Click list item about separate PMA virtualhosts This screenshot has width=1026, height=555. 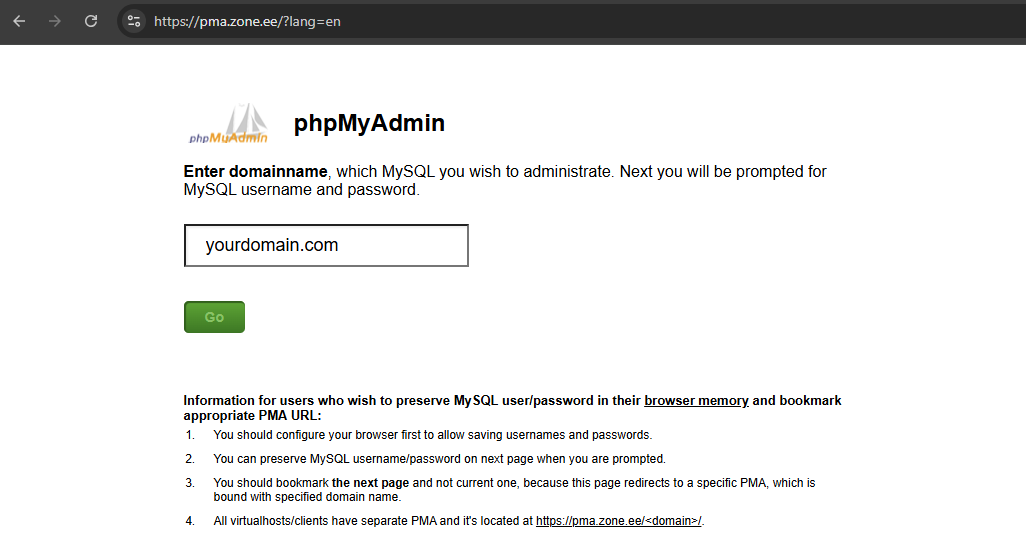374,521
